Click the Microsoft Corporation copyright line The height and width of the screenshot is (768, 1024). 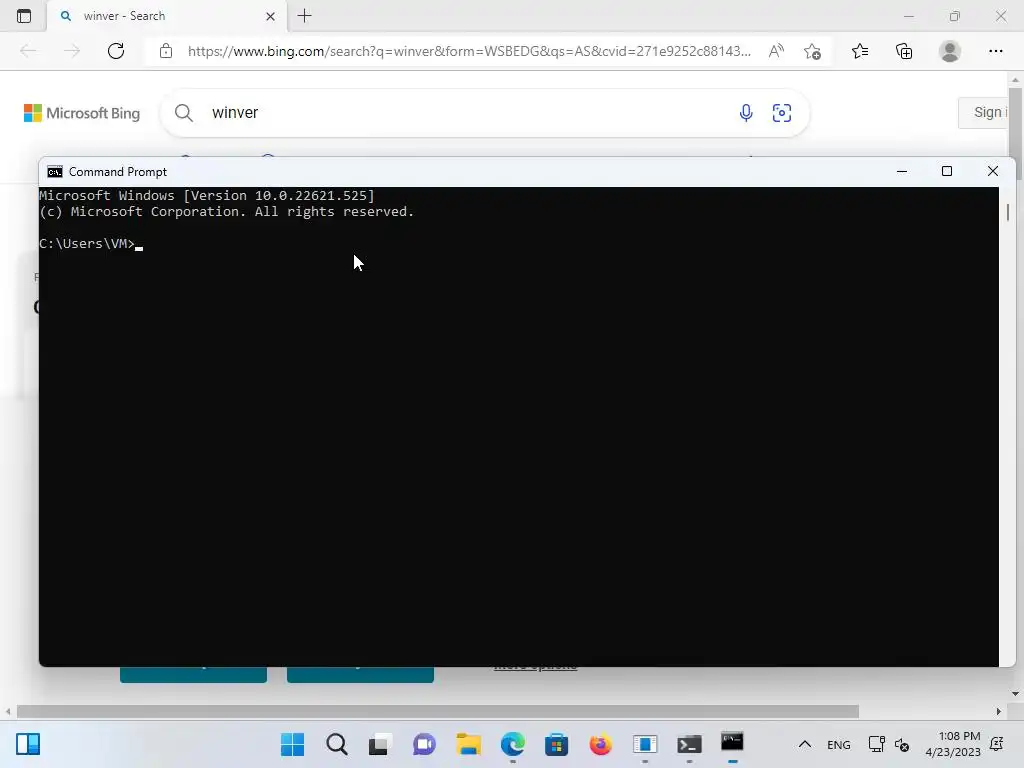pyautogui.click(x=227, y=212)
